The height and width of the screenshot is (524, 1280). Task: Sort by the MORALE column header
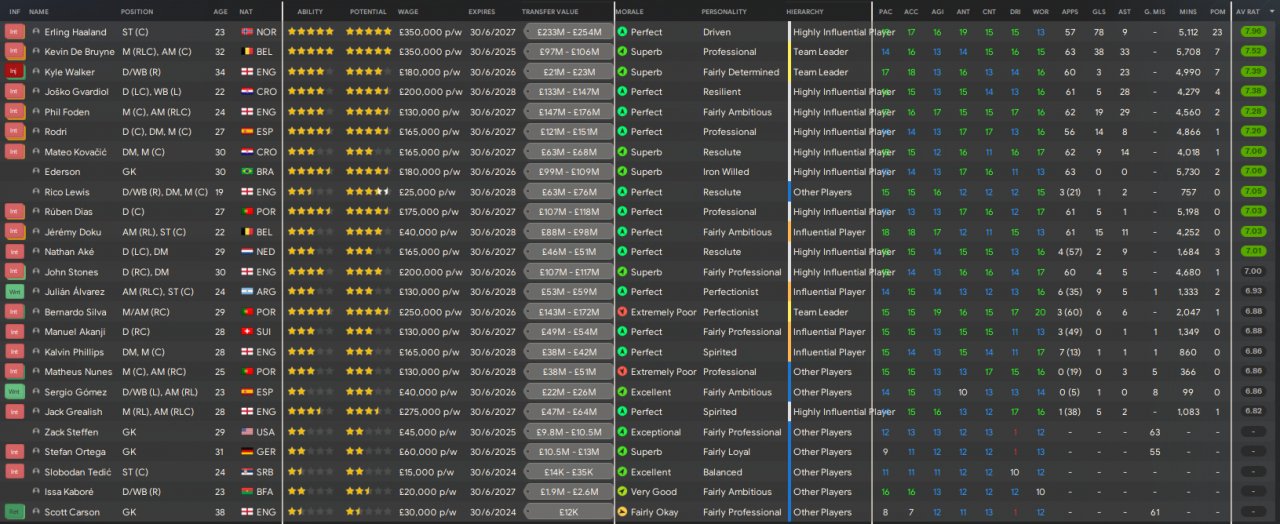630,11
